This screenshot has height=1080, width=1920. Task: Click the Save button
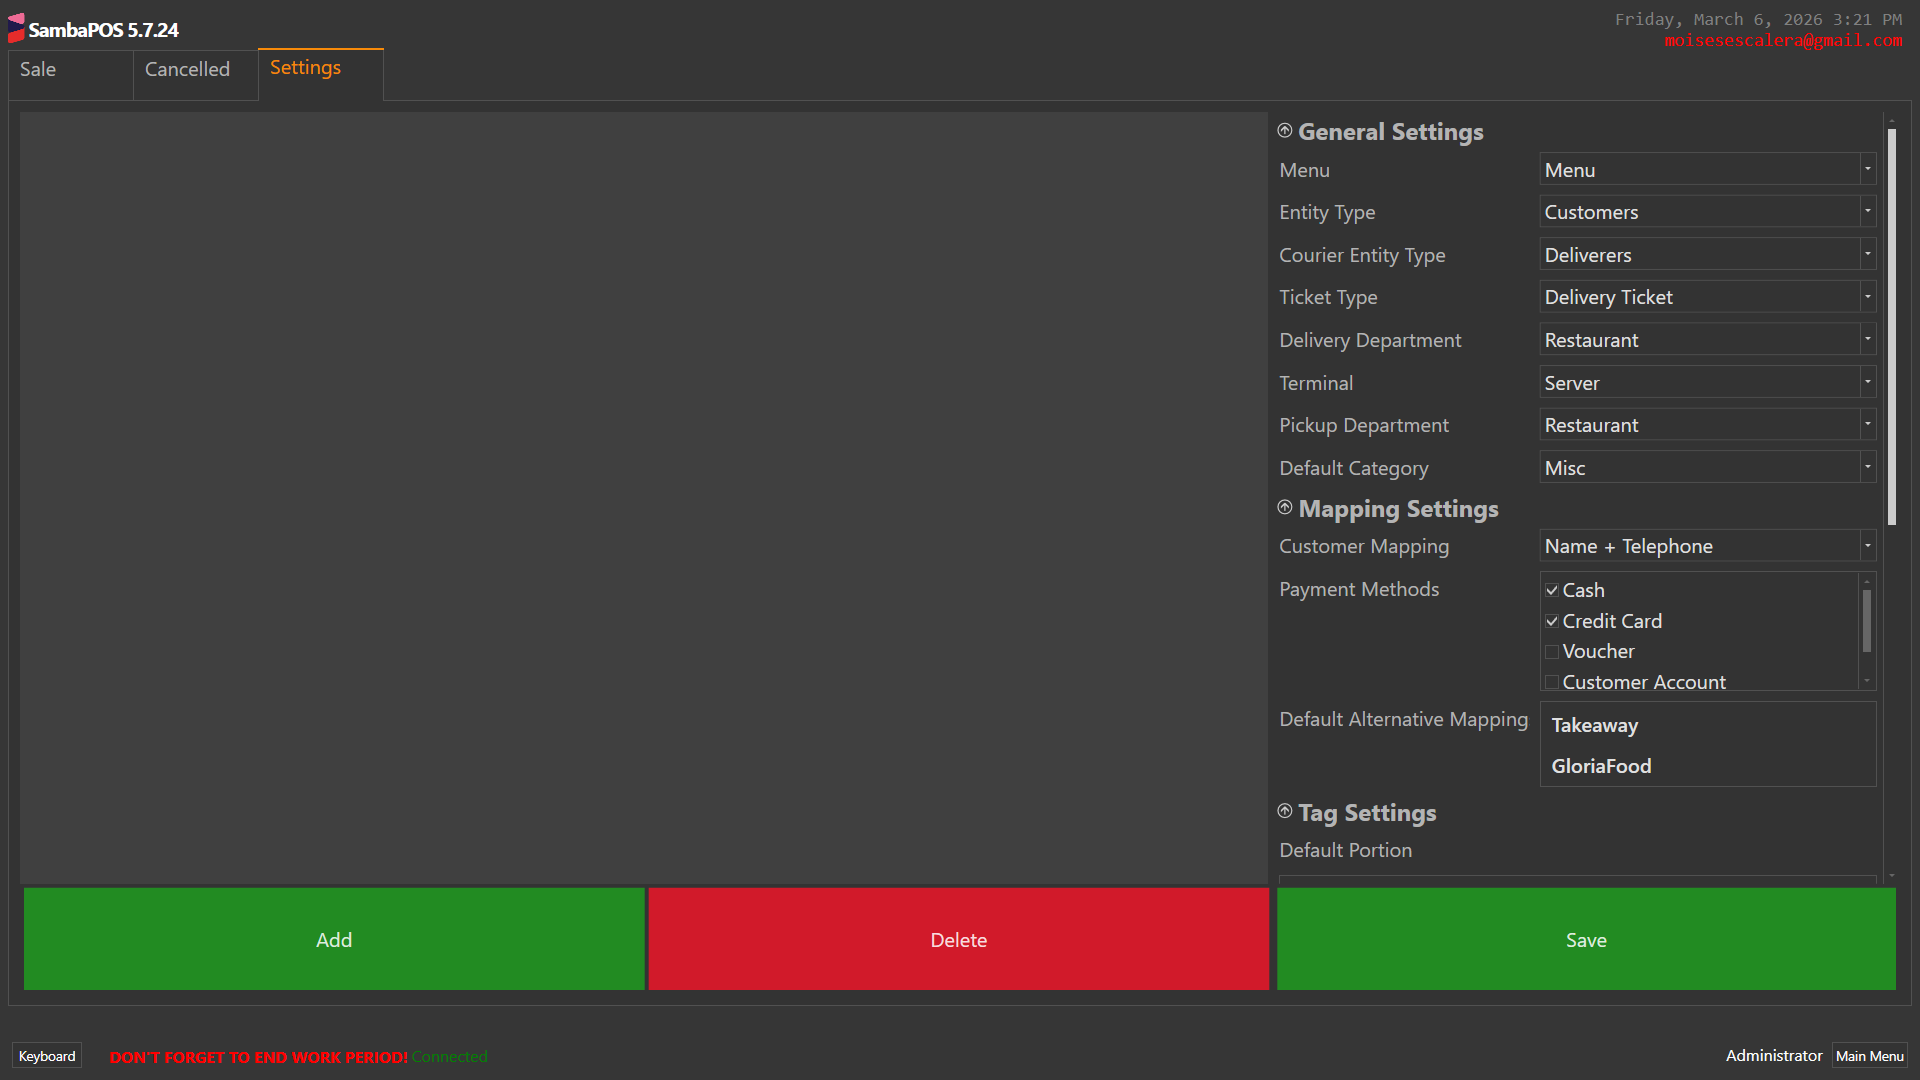pyautogui.click(x=1586, y=940)
